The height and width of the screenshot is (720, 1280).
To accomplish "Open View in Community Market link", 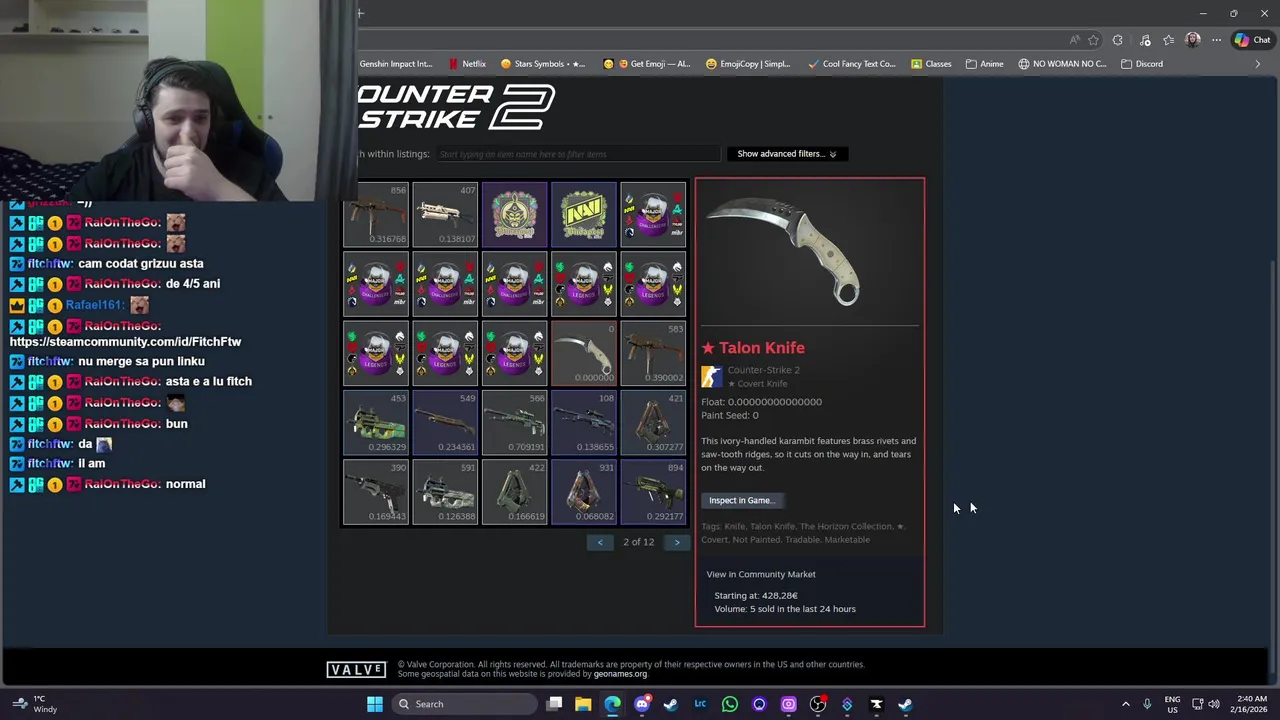I will coord(761,574).
